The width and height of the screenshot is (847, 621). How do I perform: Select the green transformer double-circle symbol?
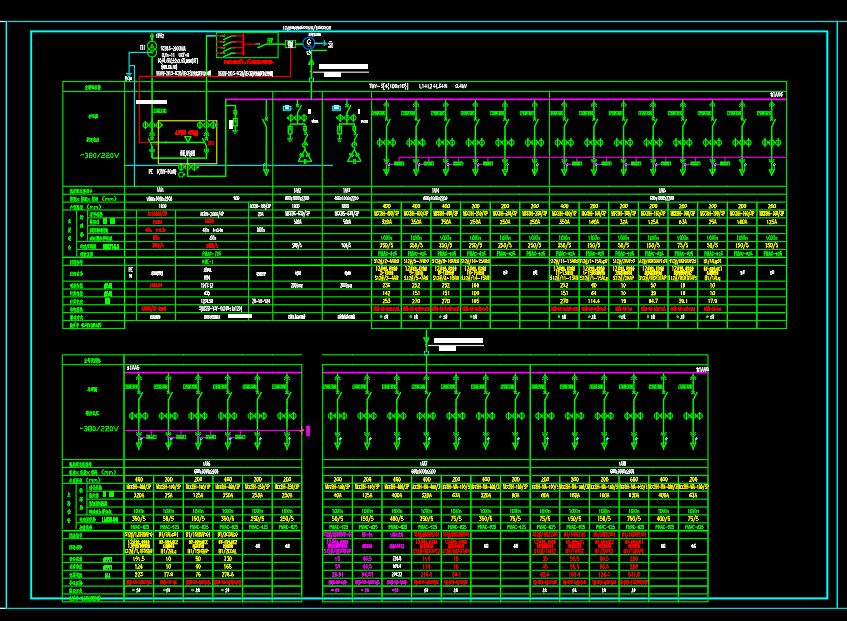click(152, 49)
